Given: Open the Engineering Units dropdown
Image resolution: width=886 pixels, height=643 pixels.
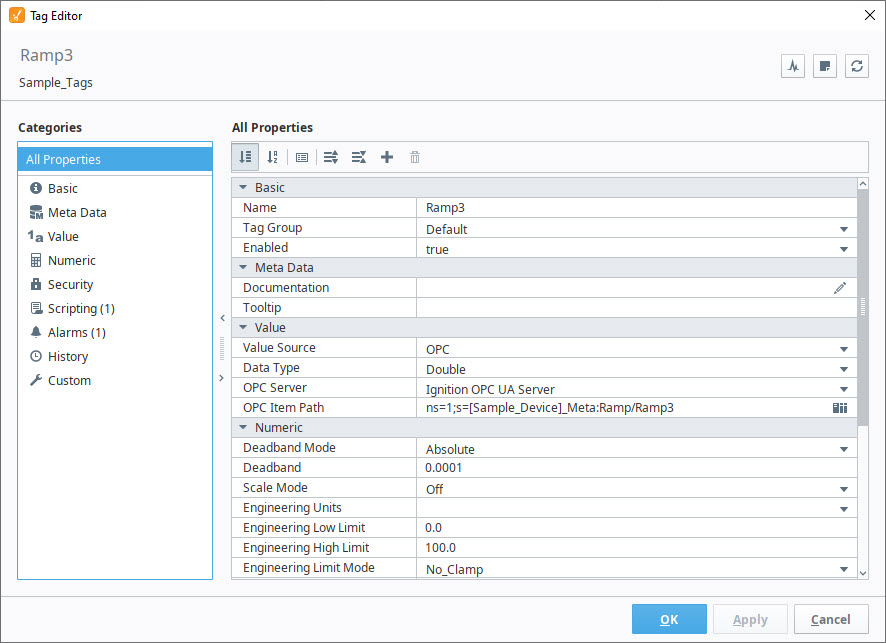Looking at the screenshot, I should pos(844,509).
